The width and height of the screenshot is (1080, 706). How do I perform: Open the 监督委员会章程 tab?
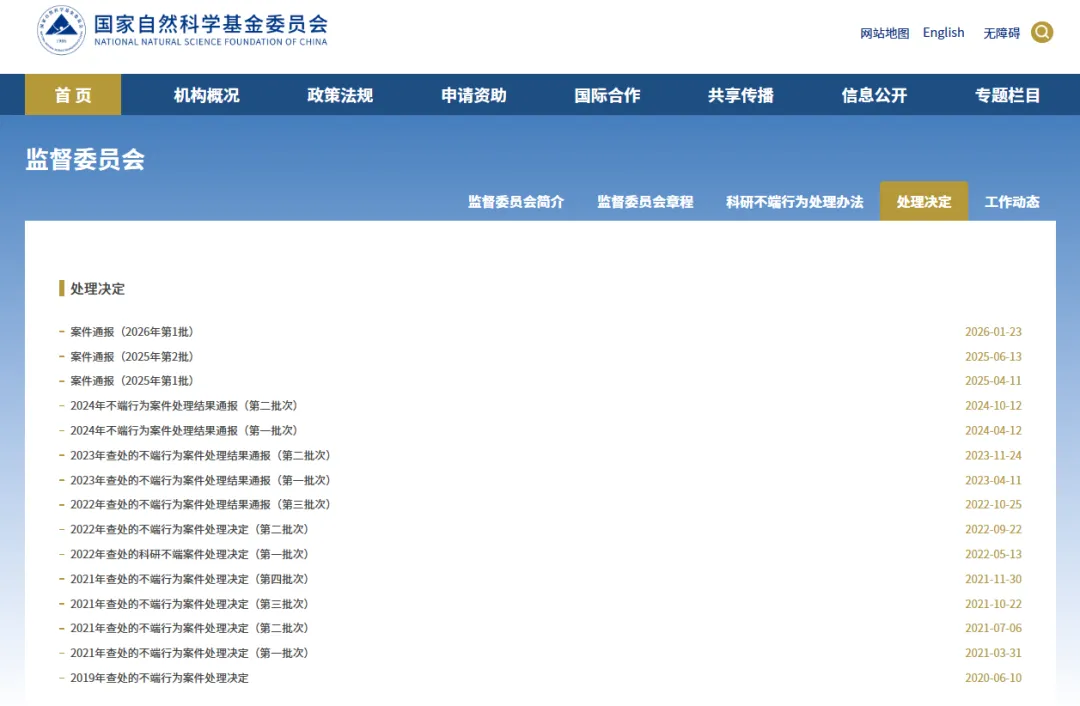click(x=645, y=202)
